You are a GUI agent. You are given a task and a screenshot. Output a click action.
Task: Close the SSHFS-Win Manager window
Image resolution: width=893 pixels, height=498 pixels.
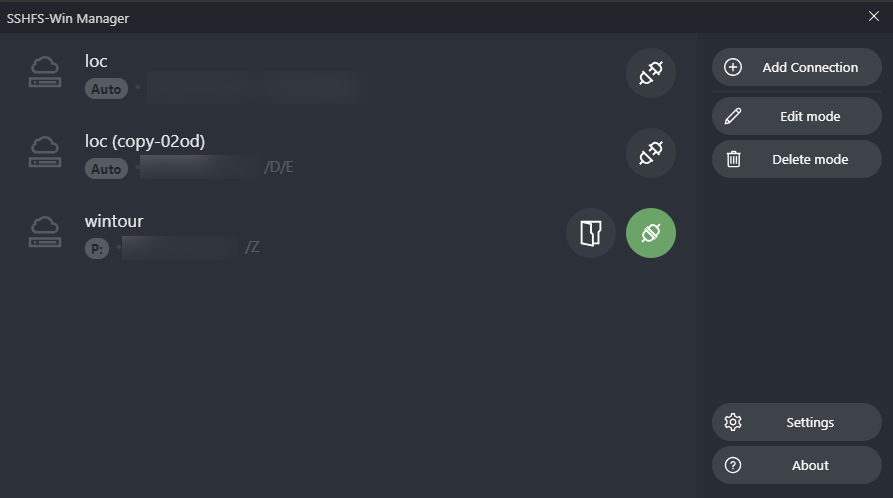pyautogui.click(x=873, y=17)
